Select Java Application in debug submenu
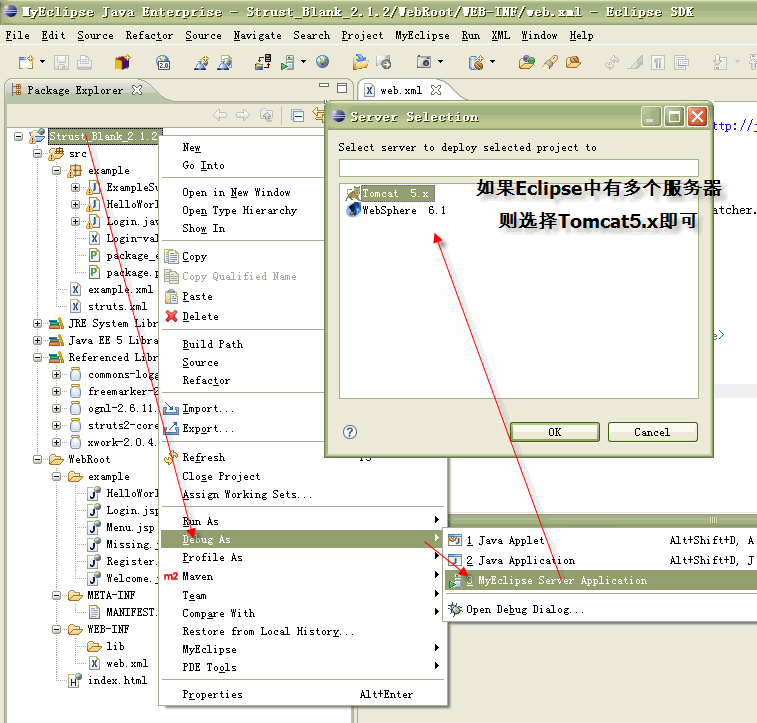The height and width of the screenshot is (723, 757). [x=601, y=560]
